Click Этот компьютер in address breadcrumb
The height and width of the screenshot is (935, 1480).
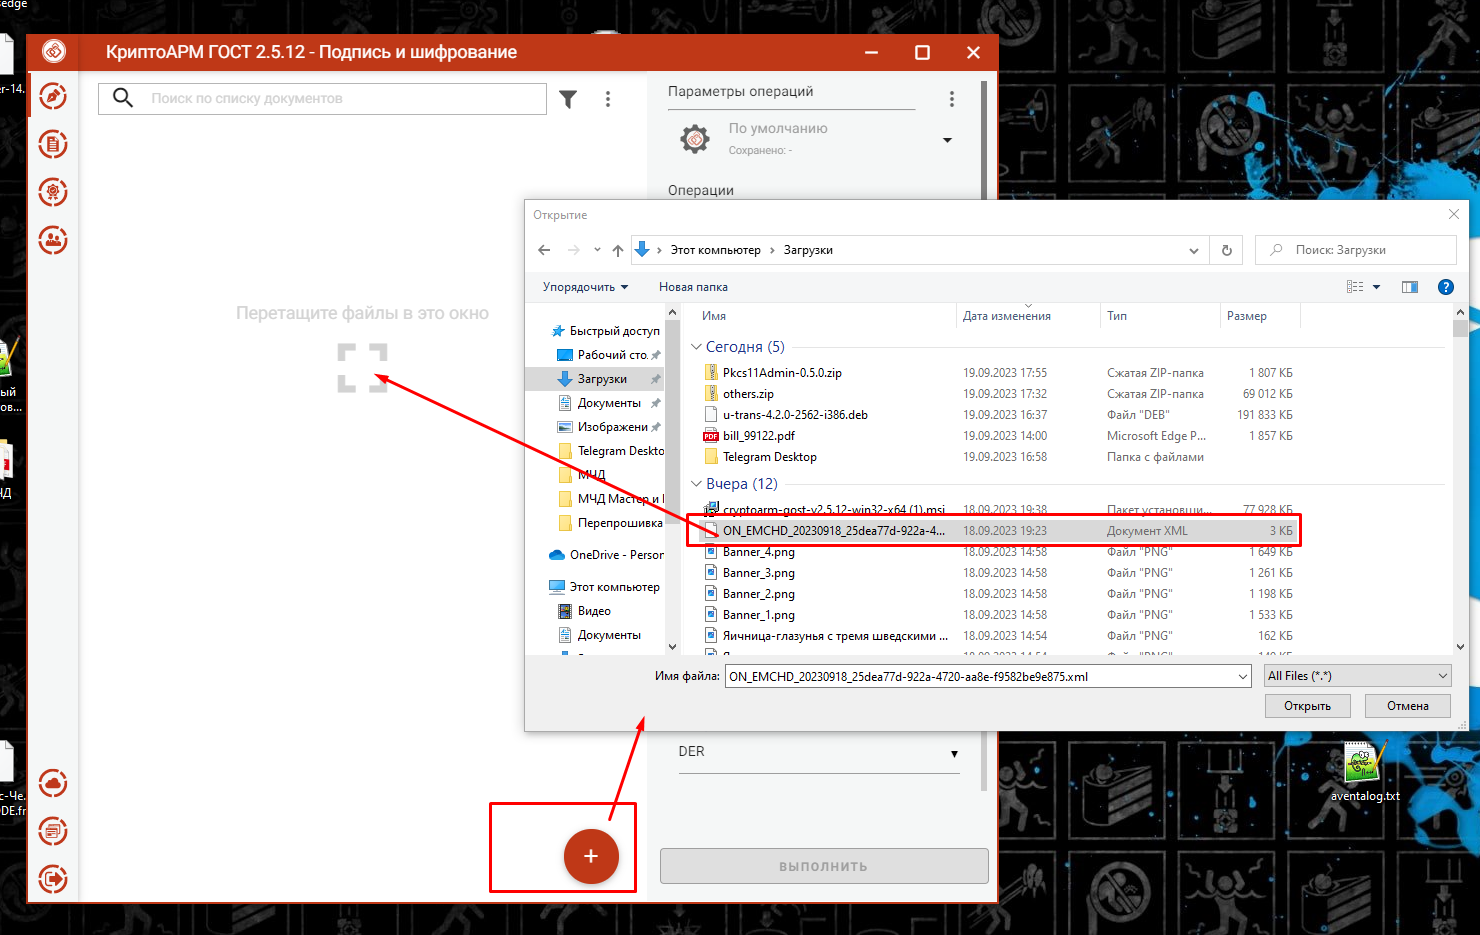tap(715, 250)
